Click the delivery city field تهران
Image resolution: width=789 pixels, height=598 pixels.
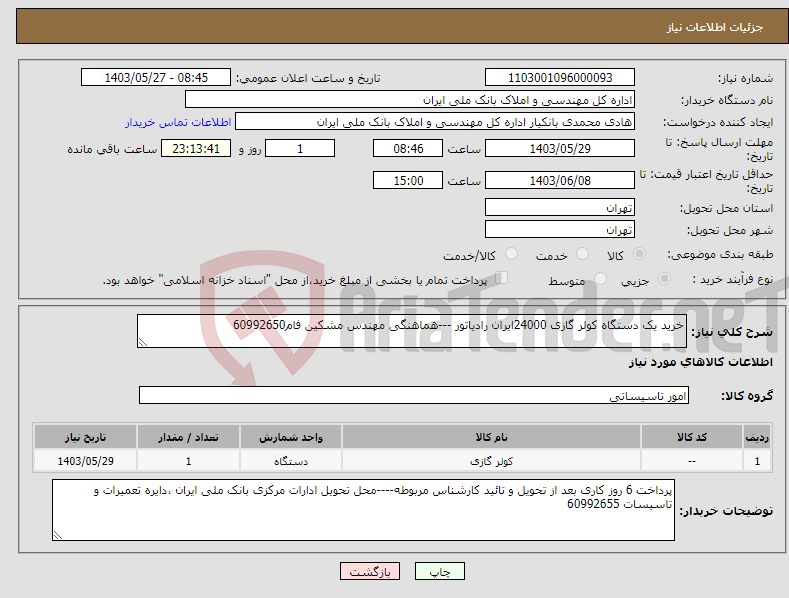tap(560, 230)
